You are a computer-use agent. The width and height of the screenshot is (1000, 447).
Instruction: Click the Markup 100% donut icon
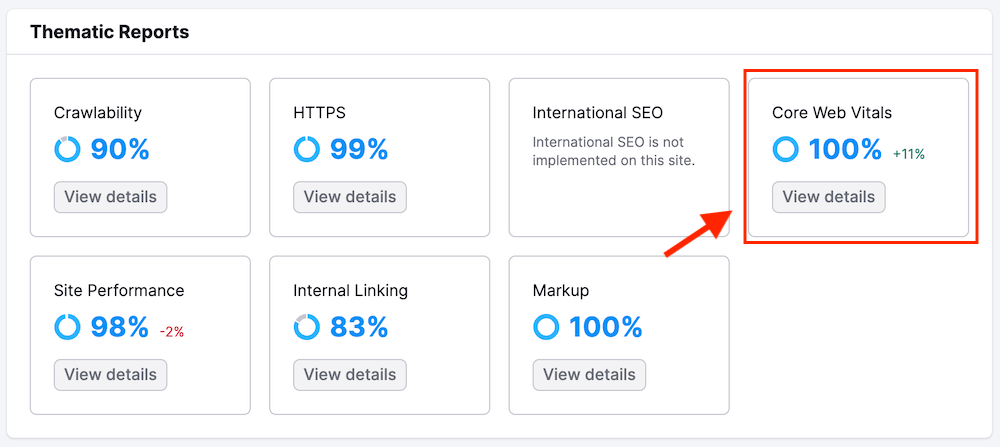click(x=546, y=327)
